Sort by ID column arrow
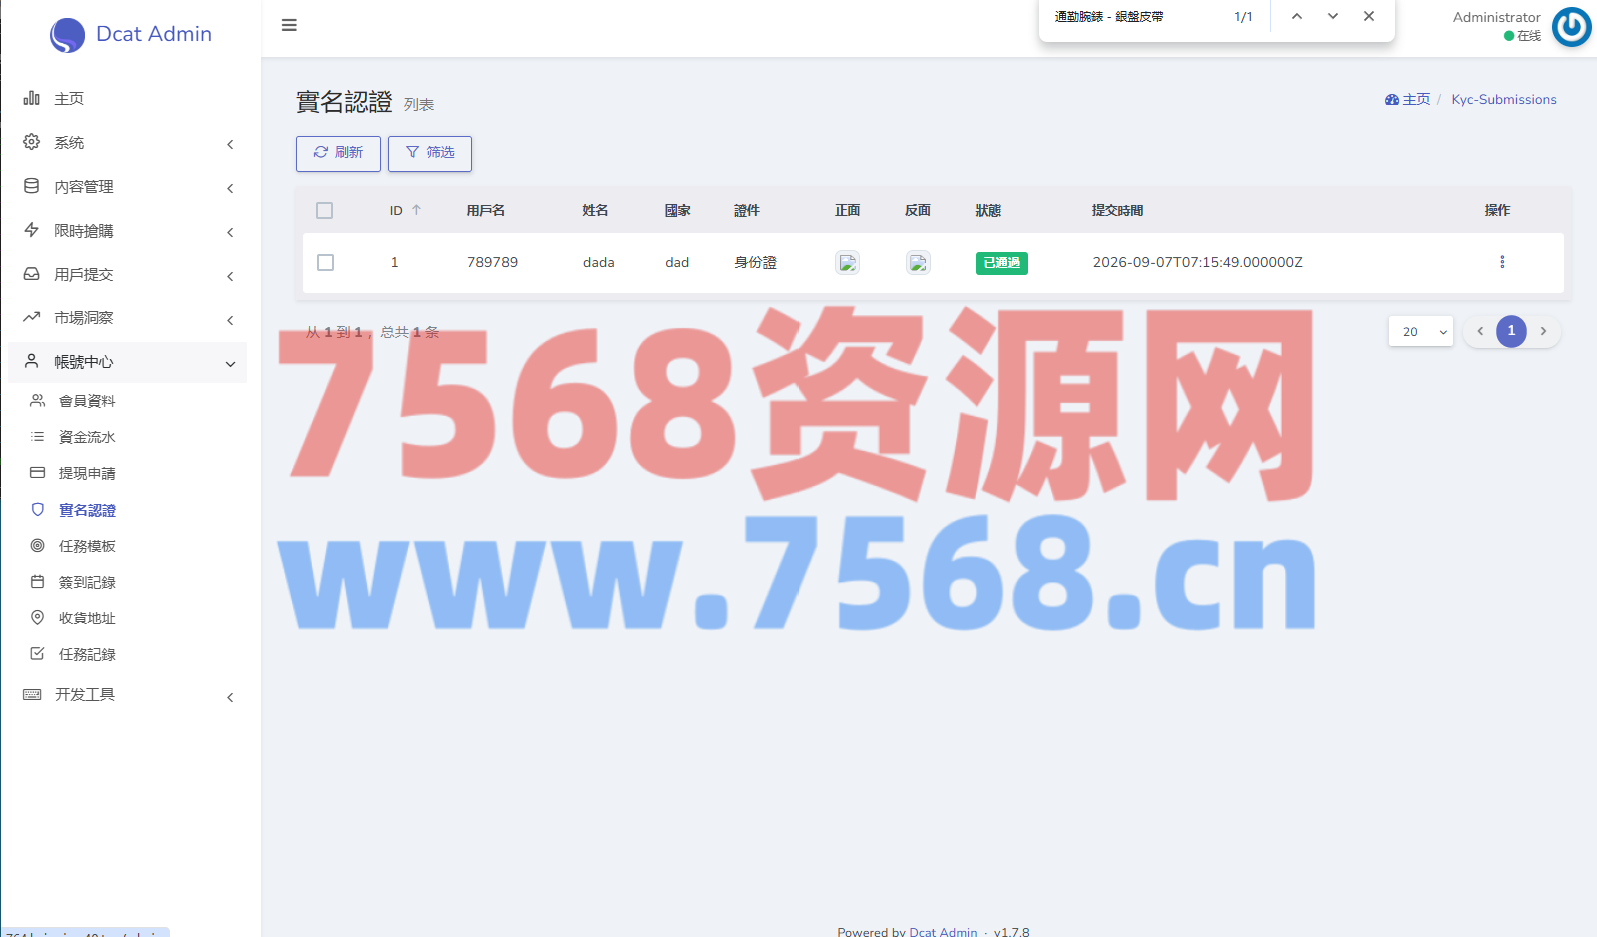 (417, 210)
